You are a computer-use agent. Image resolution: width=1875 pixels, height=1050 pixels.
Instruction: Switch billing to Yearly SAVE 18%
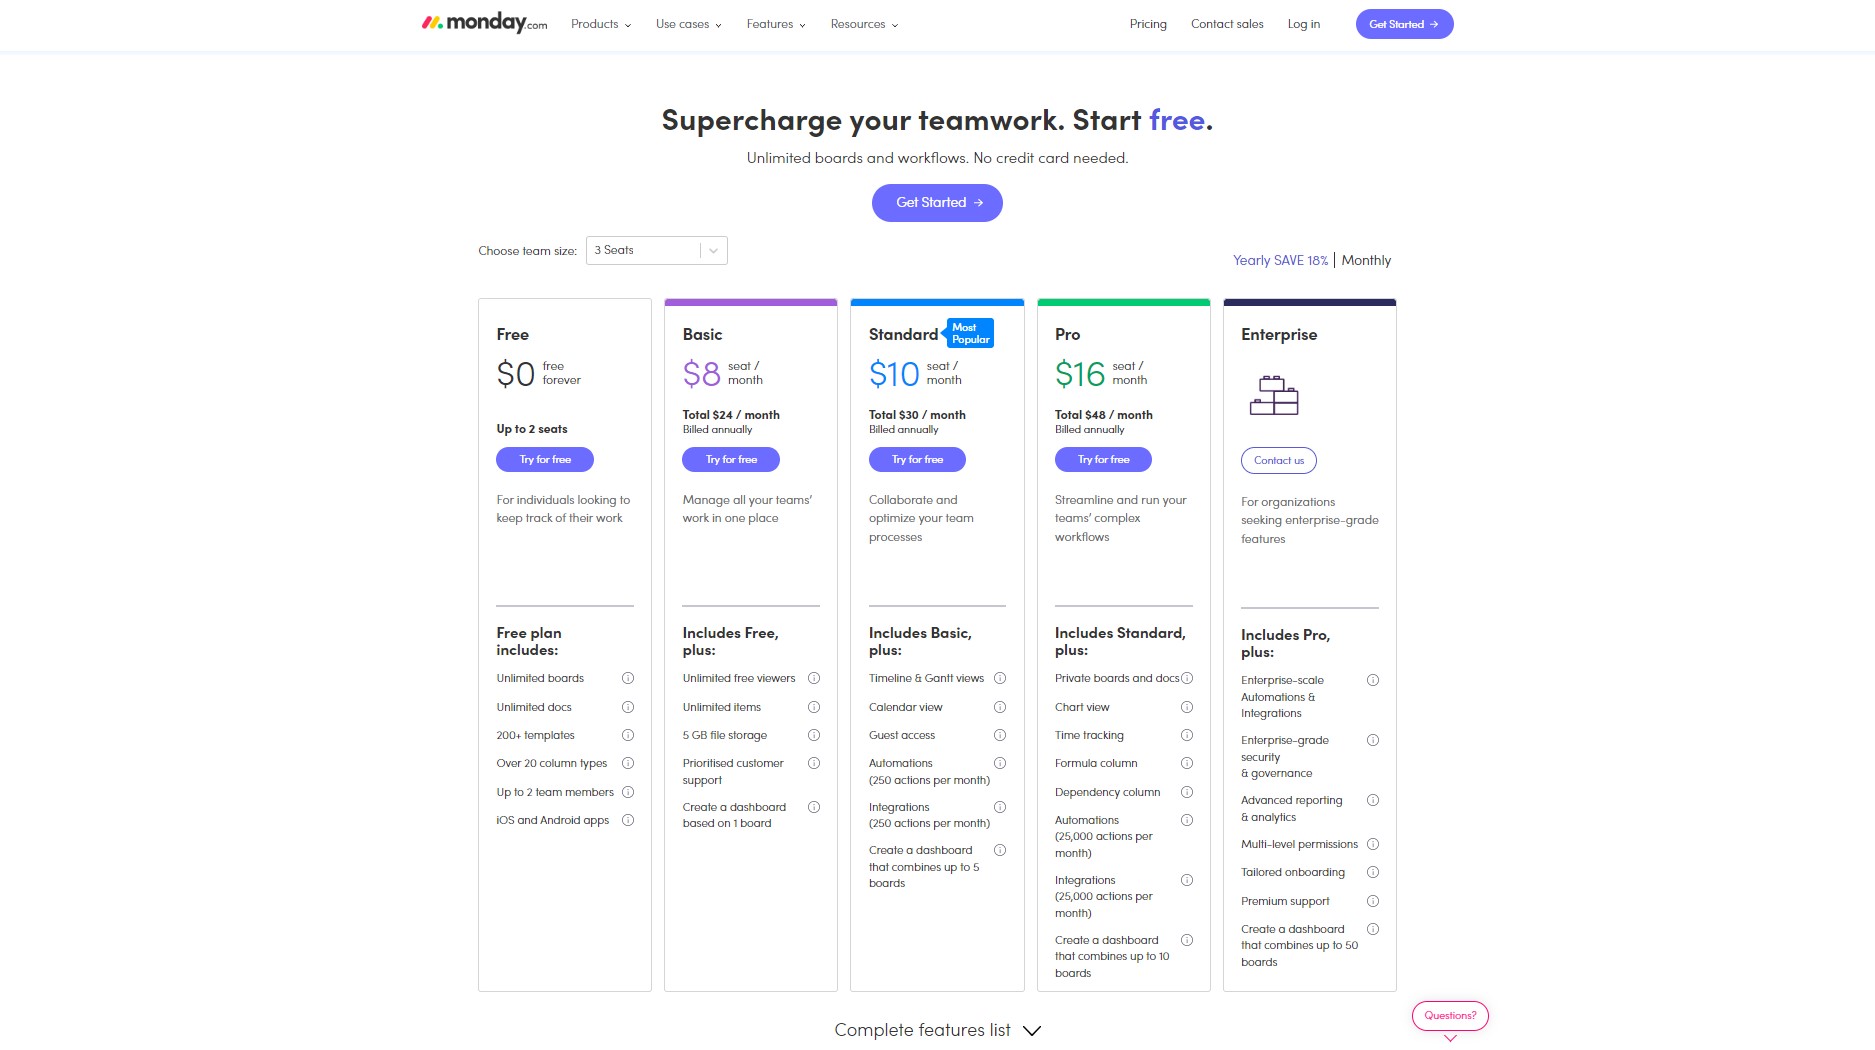point(1280,260)
